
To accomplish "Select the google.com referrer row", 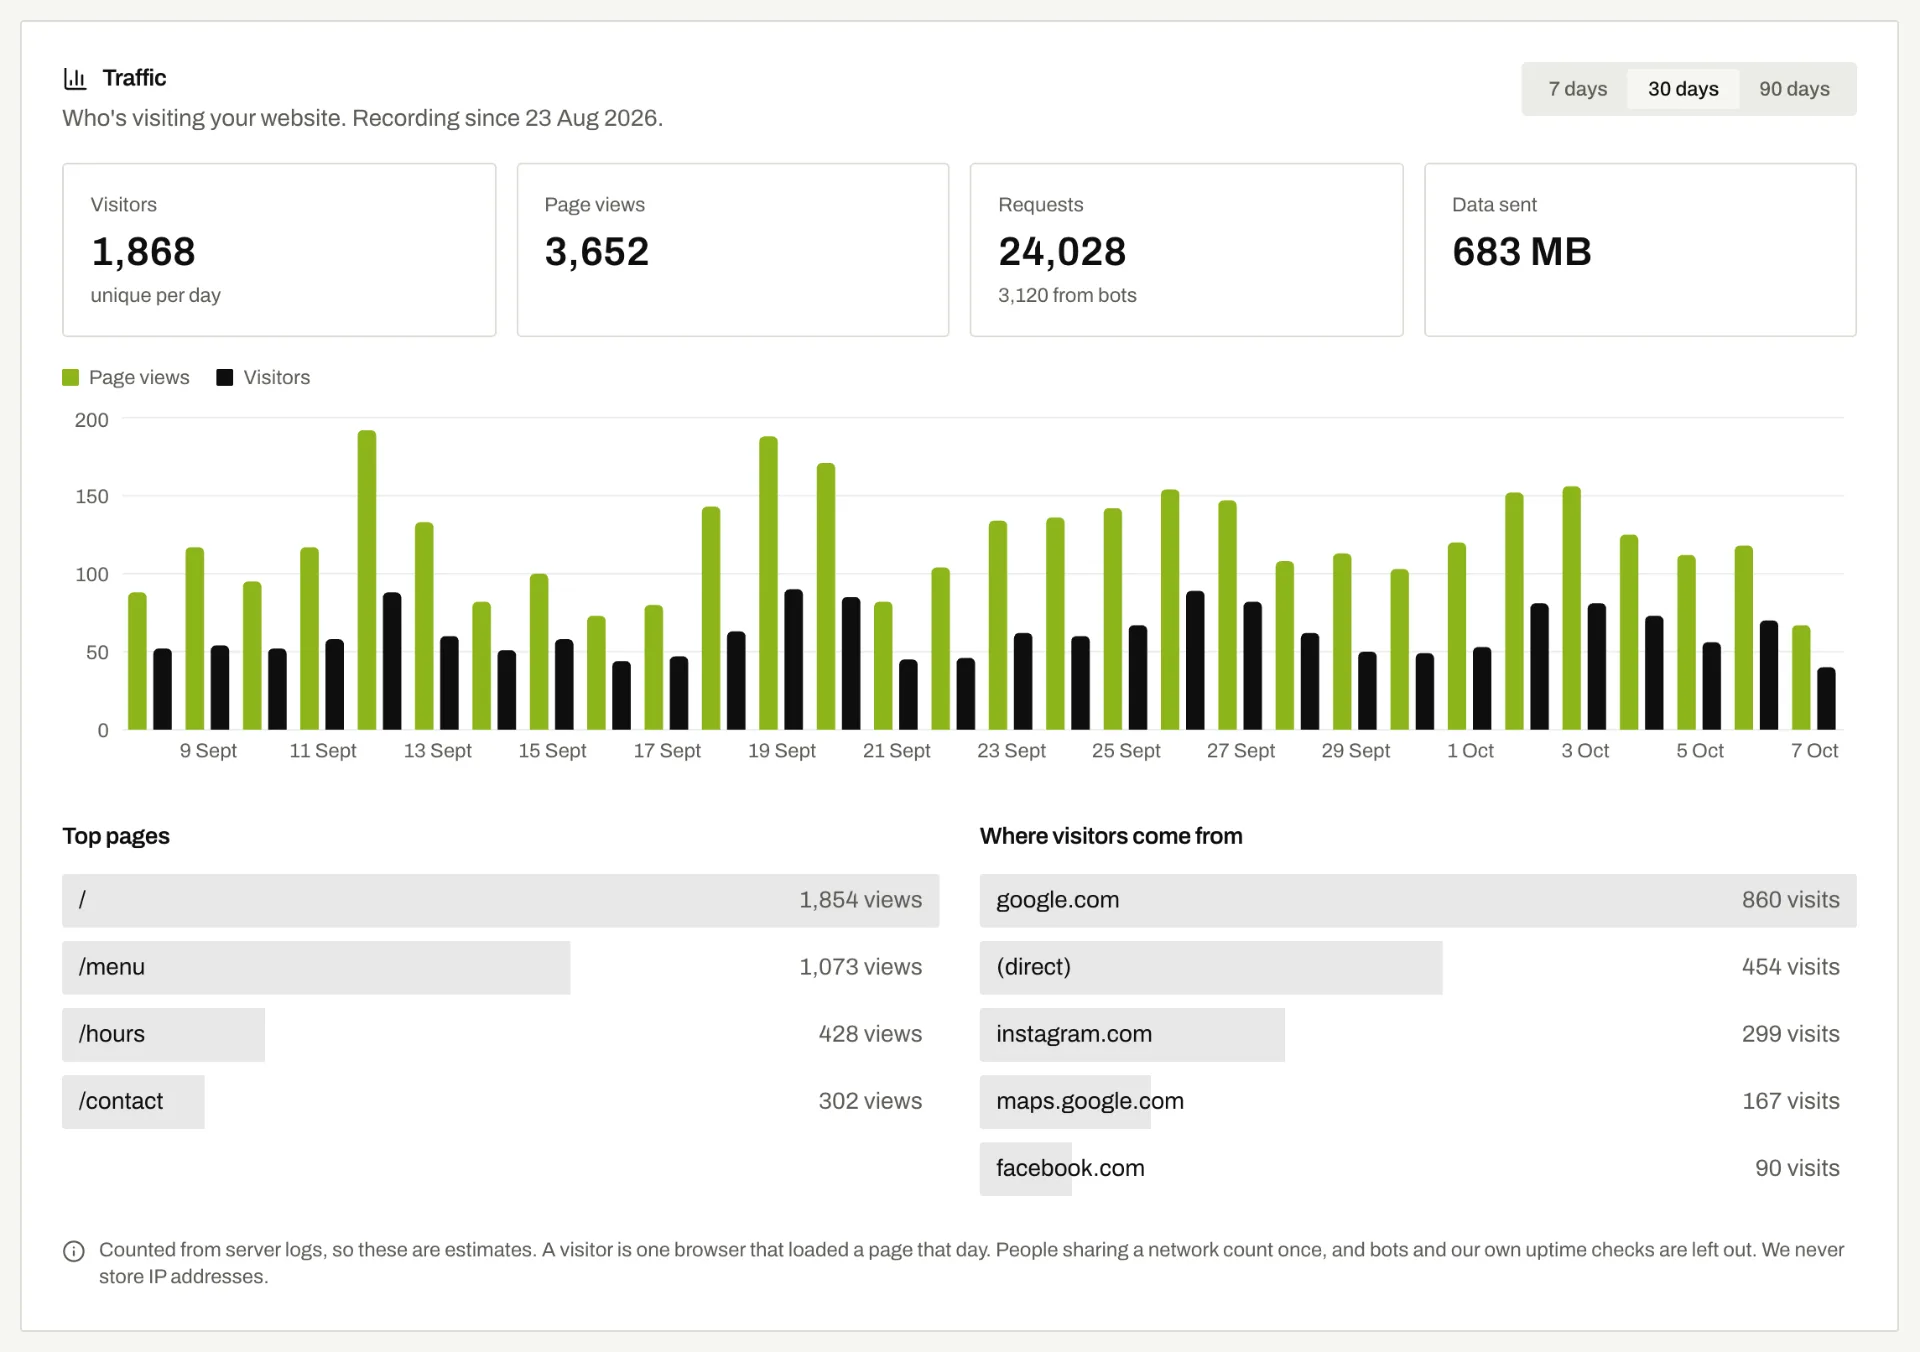I will click(1418, 900).
